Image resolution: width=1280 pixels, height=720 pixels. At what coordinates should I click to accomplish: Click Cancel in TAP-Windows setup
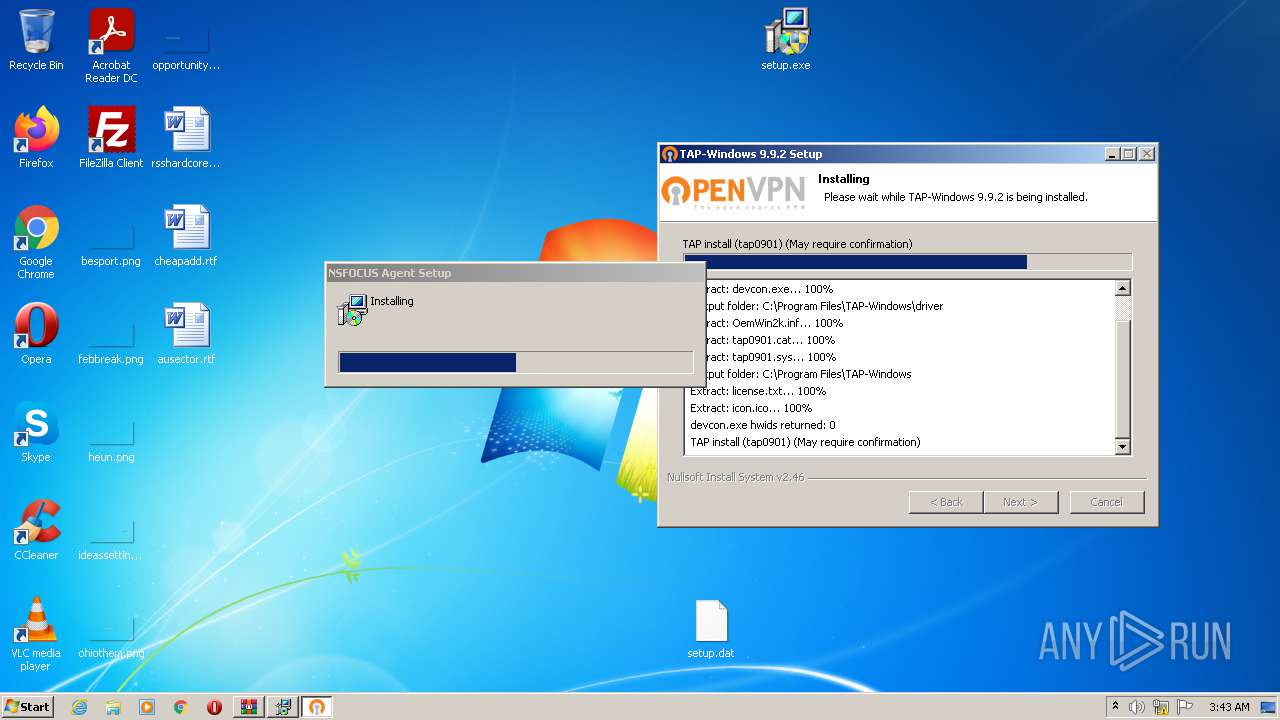1107,502
